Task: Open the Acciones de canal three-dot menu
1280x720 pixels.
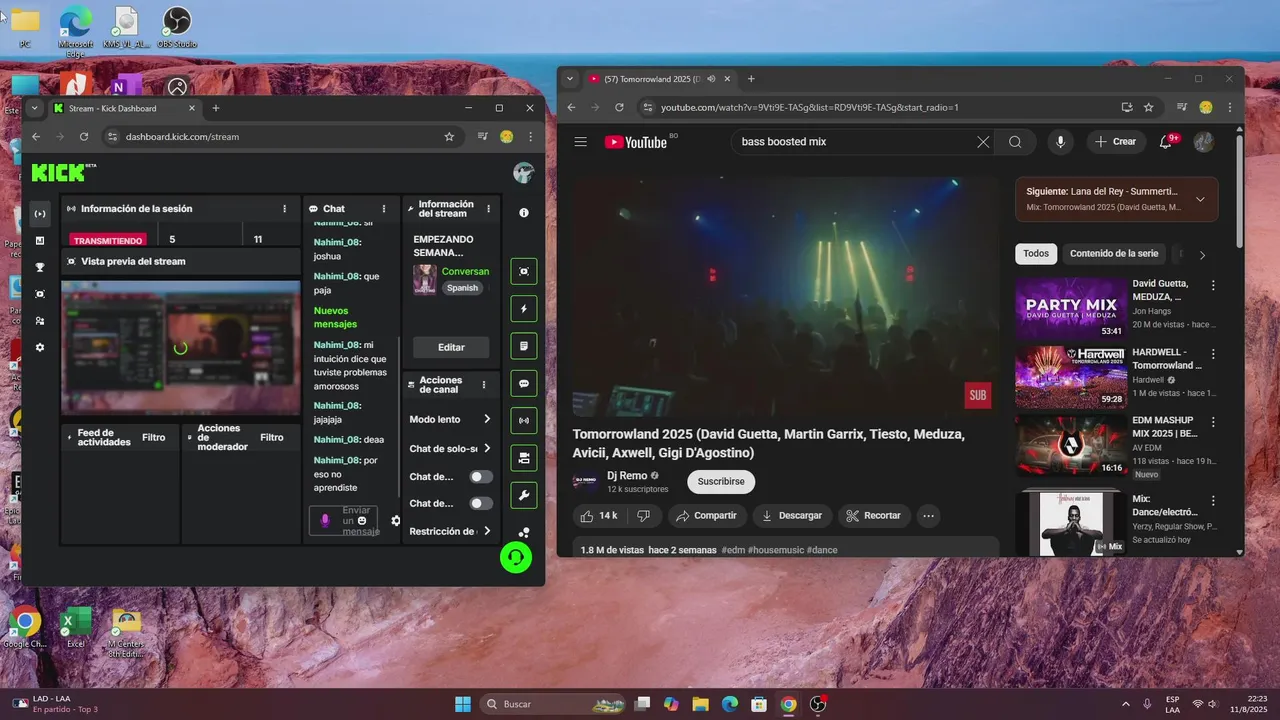Action: point(484,385)
